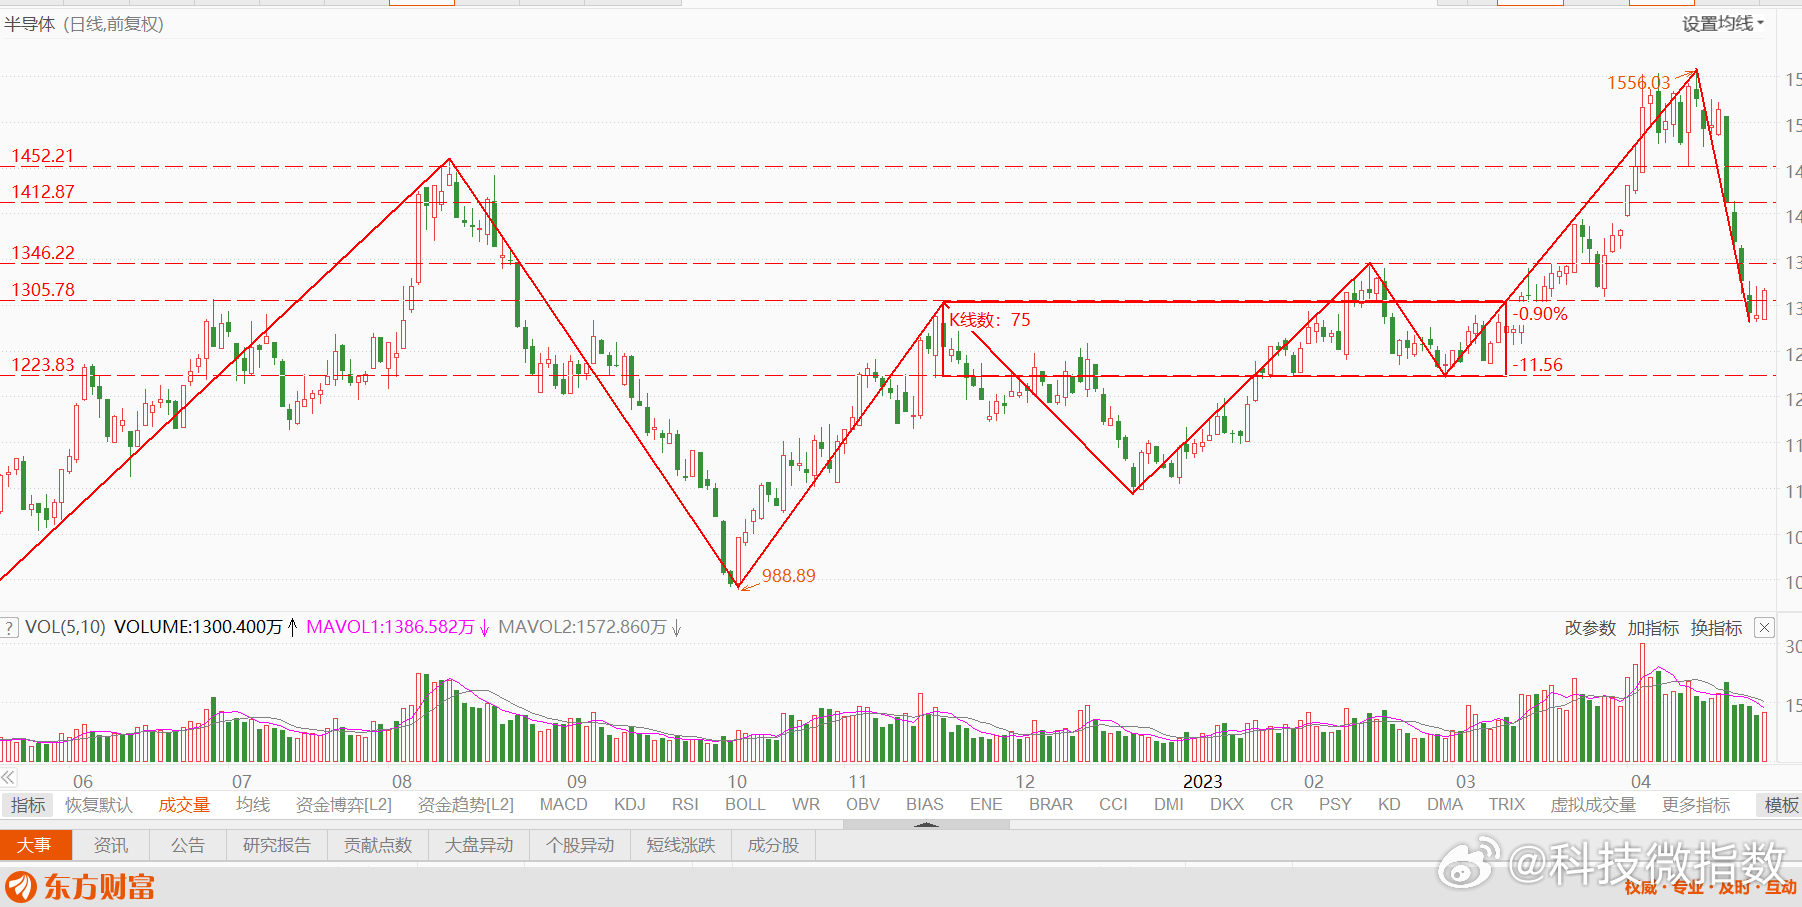The width and height of the screenshot is (1802, 907).
Task: Click 换指标 to switch indicator
Action: click(1716, 628)
